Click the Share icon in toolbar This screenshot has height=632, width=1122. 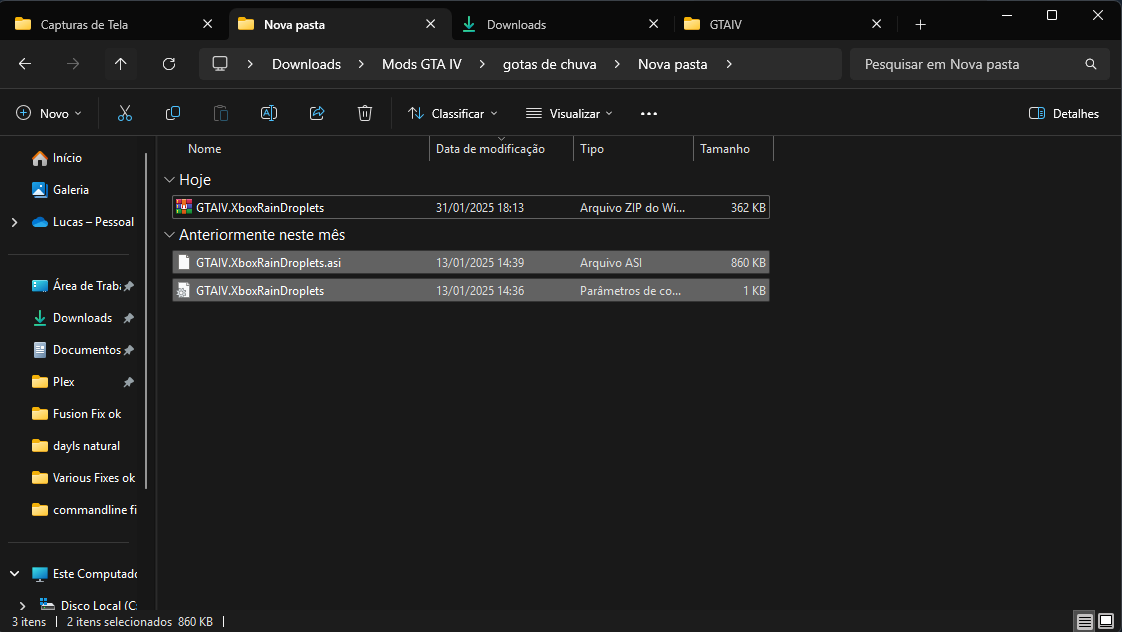click(x=317, y=113)
